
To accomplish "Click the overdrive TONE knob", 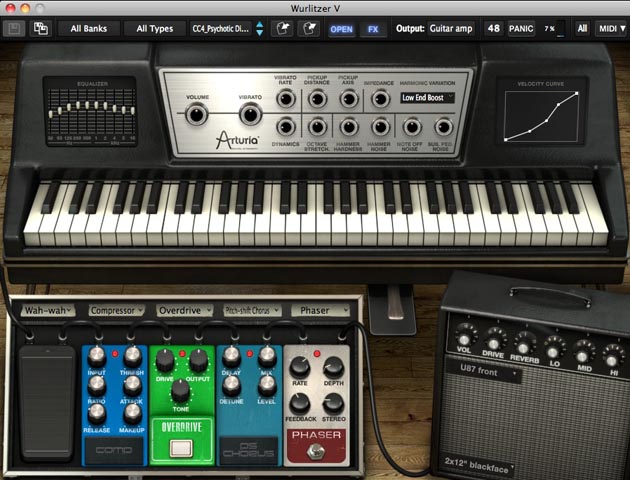I will (181, 391).
